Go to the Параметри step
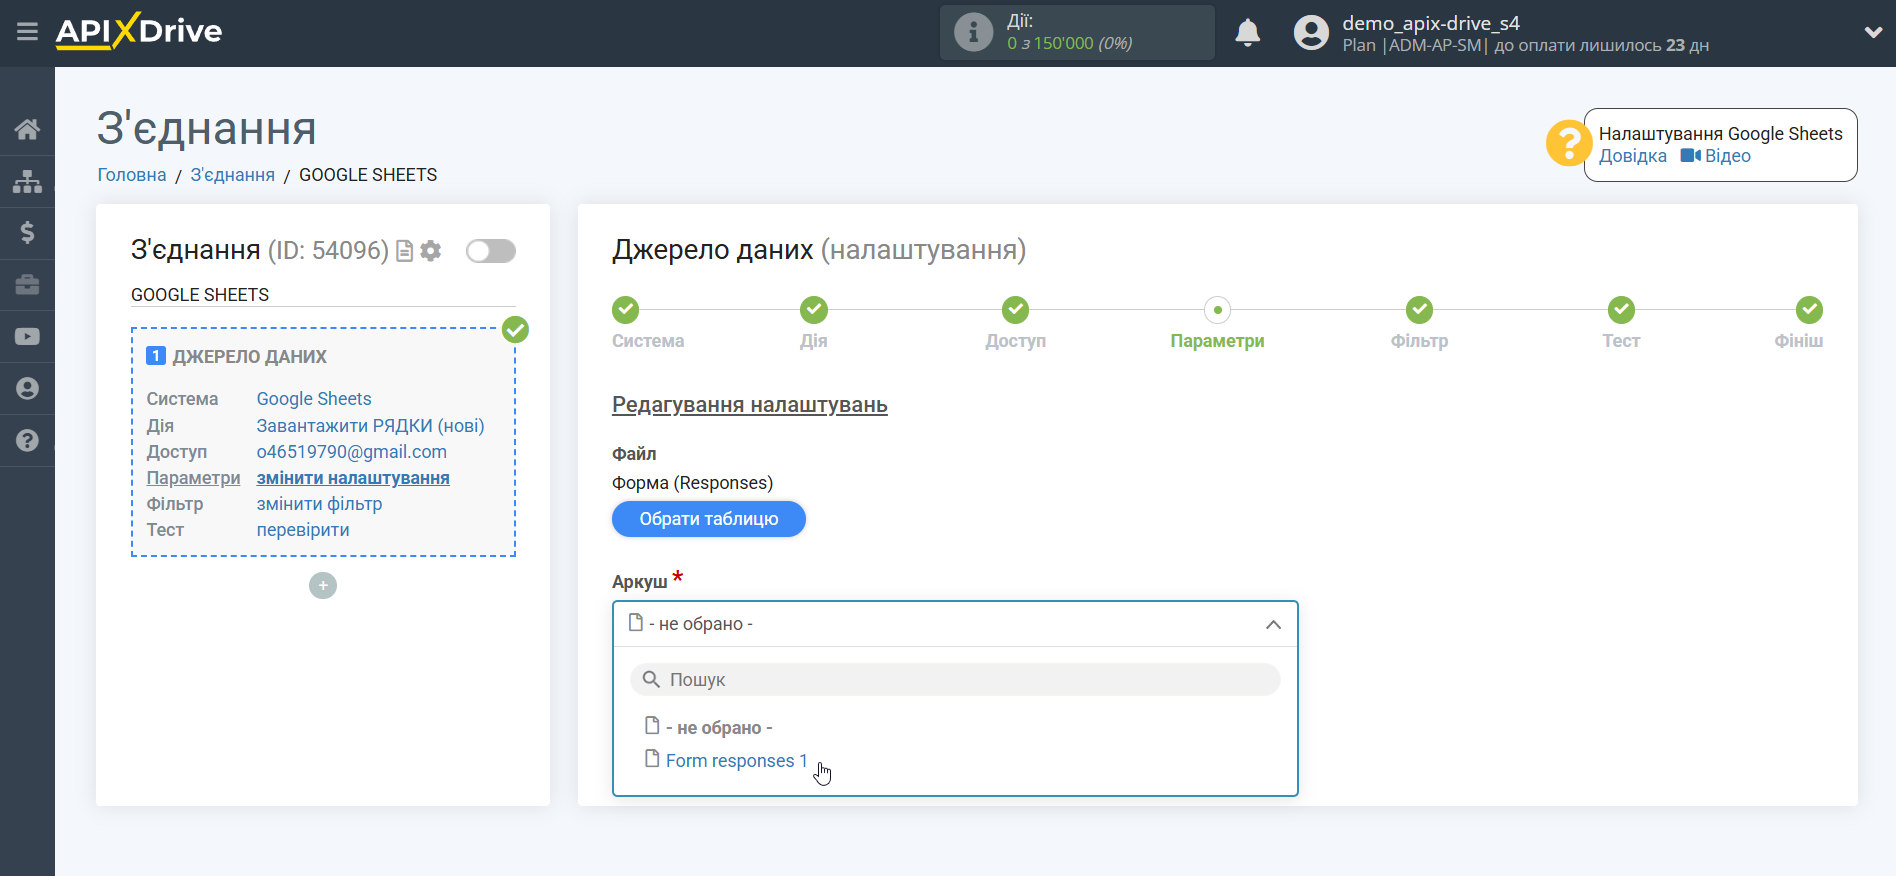 [x=1218, y=310]
